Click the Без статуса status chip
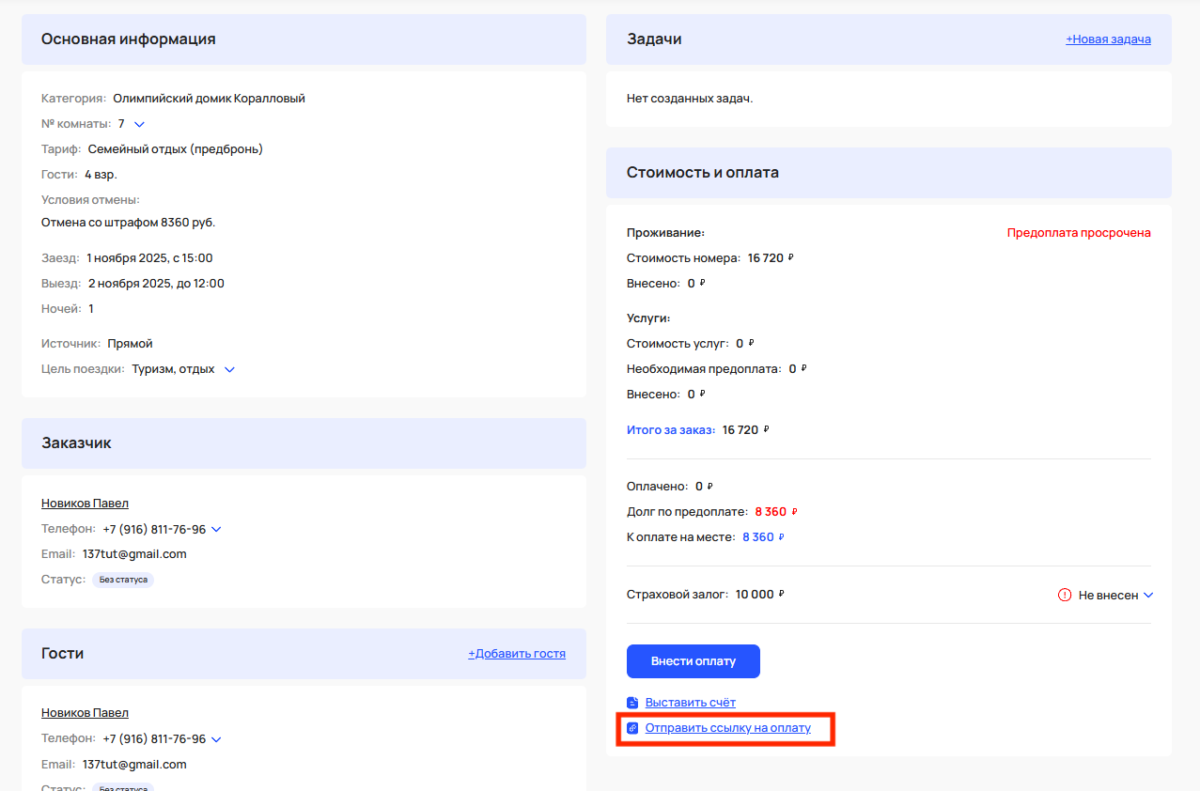This screenshot has width=1200, height=791. [x=122, y=578]
